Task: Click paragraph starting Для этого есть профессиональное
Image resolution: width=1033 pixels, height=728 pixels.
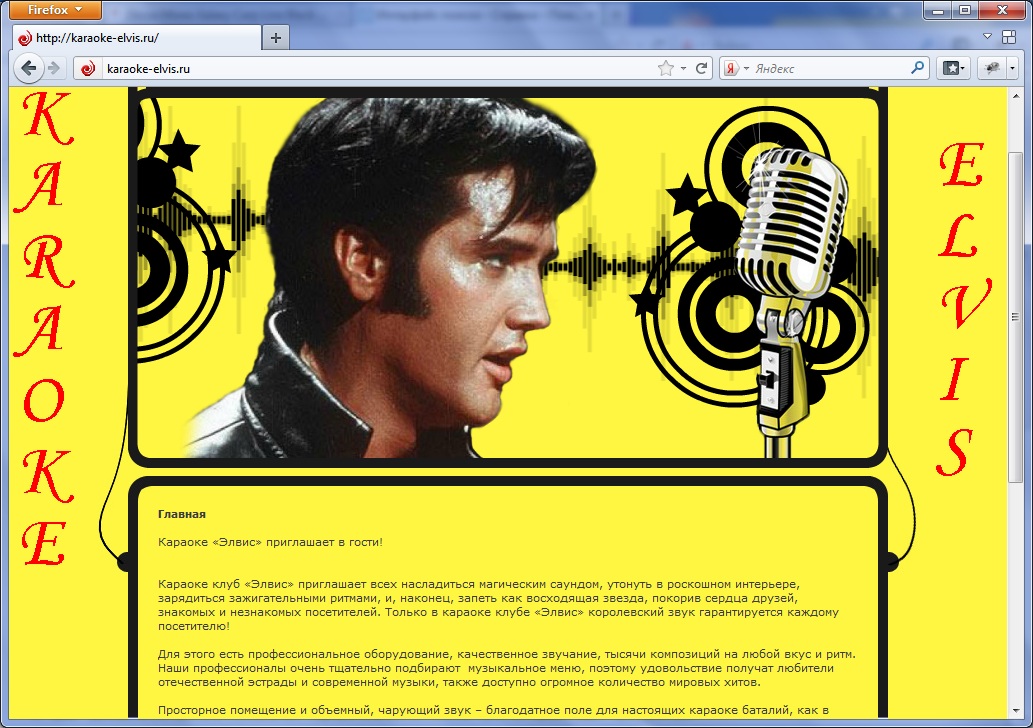Action: click(x=506, y=668)
